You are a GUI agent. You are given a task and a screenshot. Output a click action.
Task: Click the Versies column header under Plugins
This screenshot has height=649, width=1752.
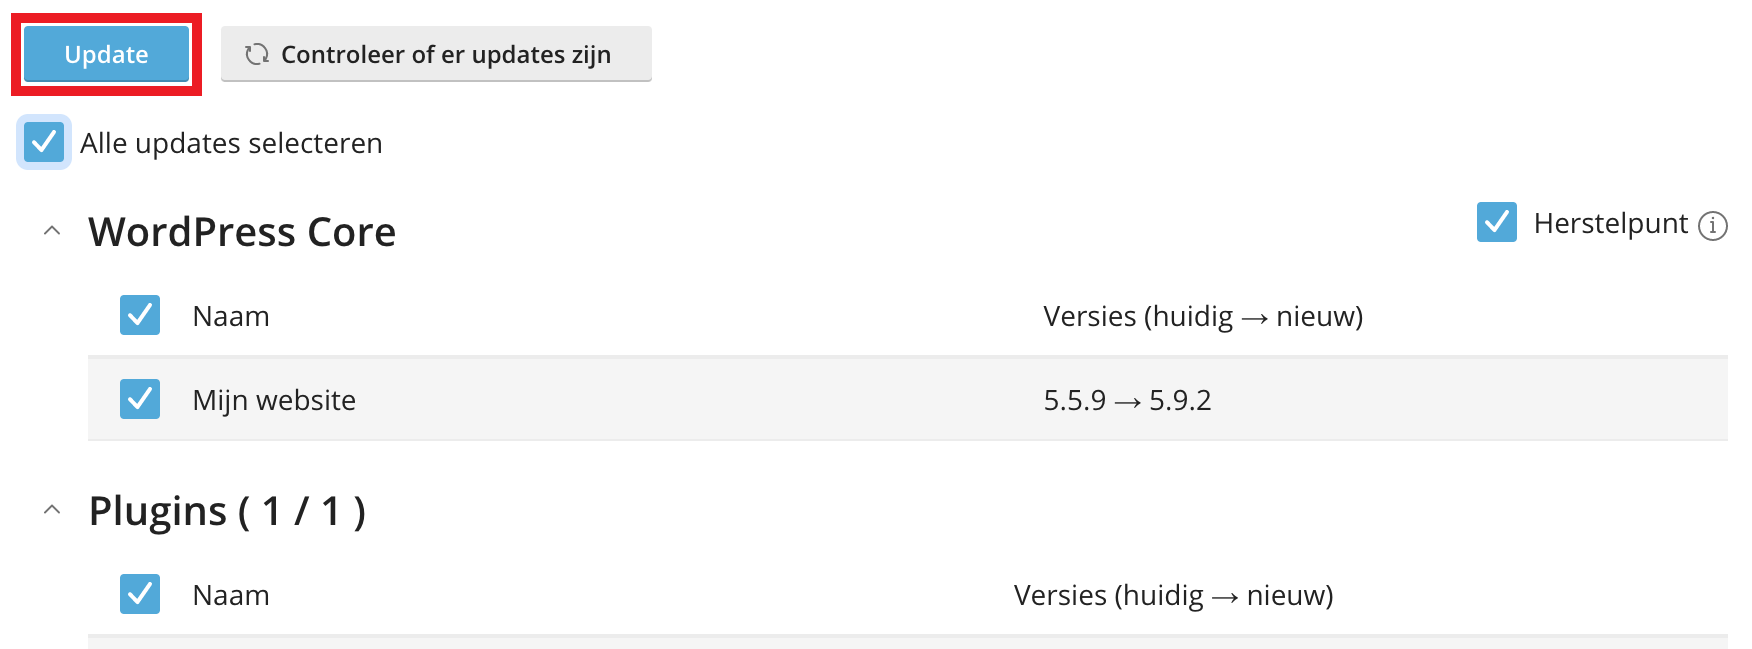click(x=1173, y=595)
